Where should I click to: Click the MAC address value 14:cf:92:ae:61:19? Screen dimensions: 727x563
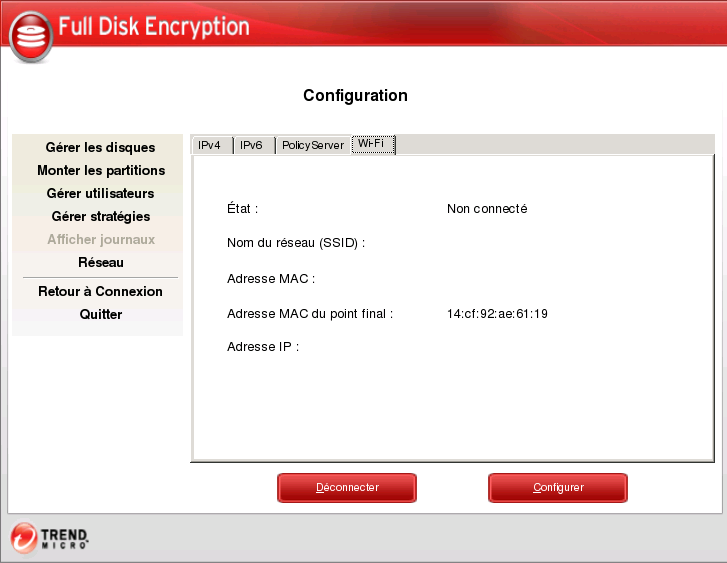pyautogui.click(x=497, y=314)
